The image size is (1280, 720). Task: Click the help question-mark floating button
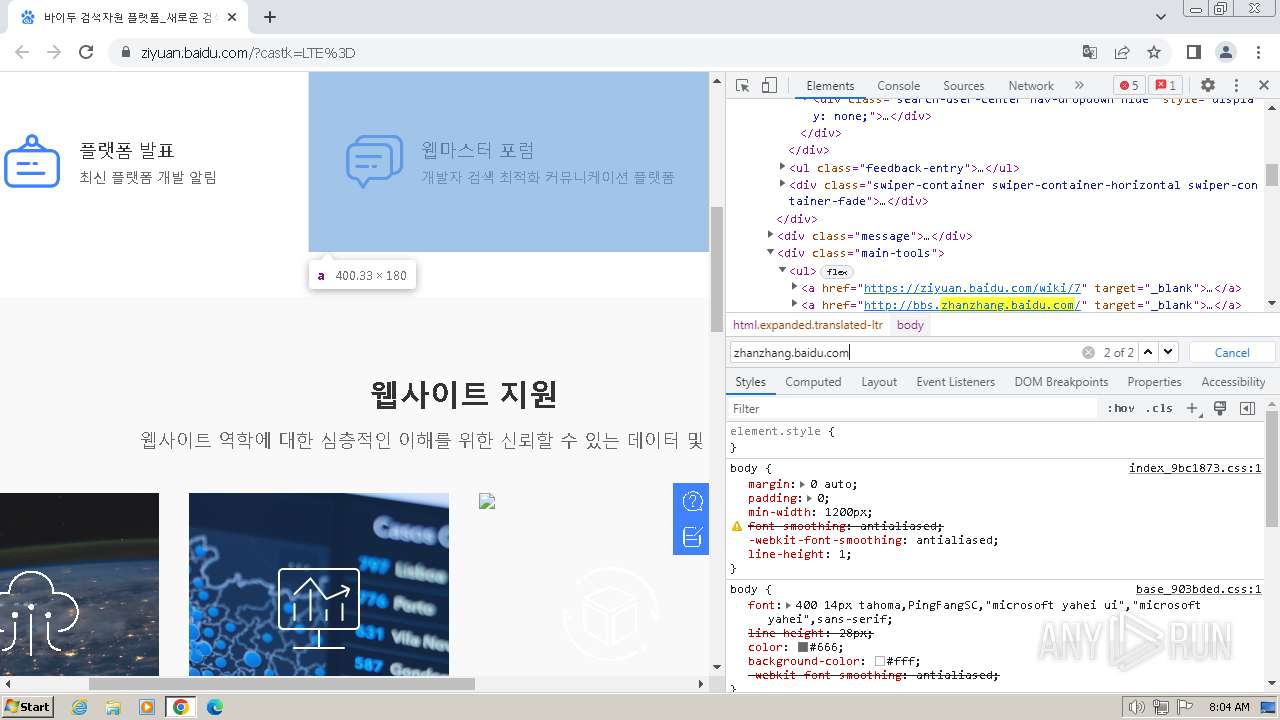(692, 501)
